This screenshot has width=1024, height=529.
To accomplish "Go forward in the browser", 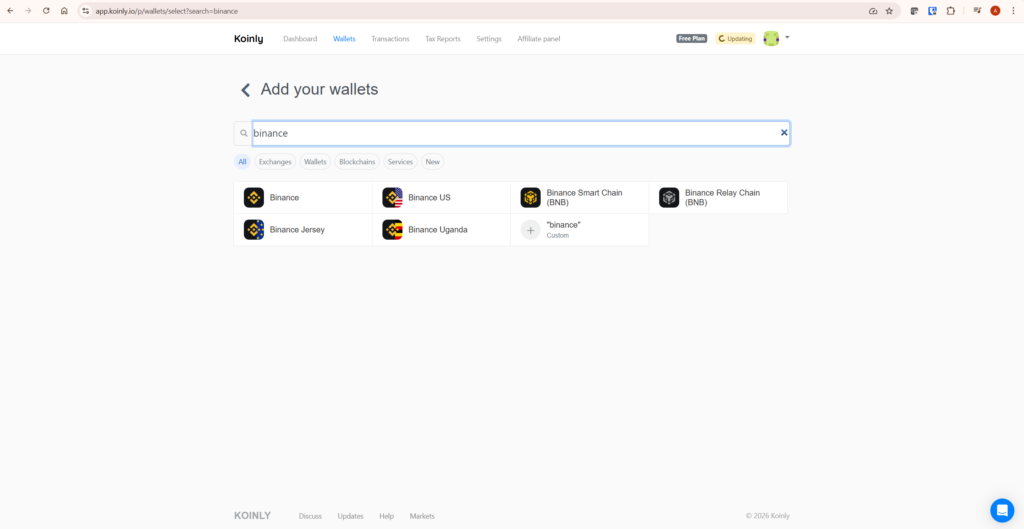I will (28, 10).
